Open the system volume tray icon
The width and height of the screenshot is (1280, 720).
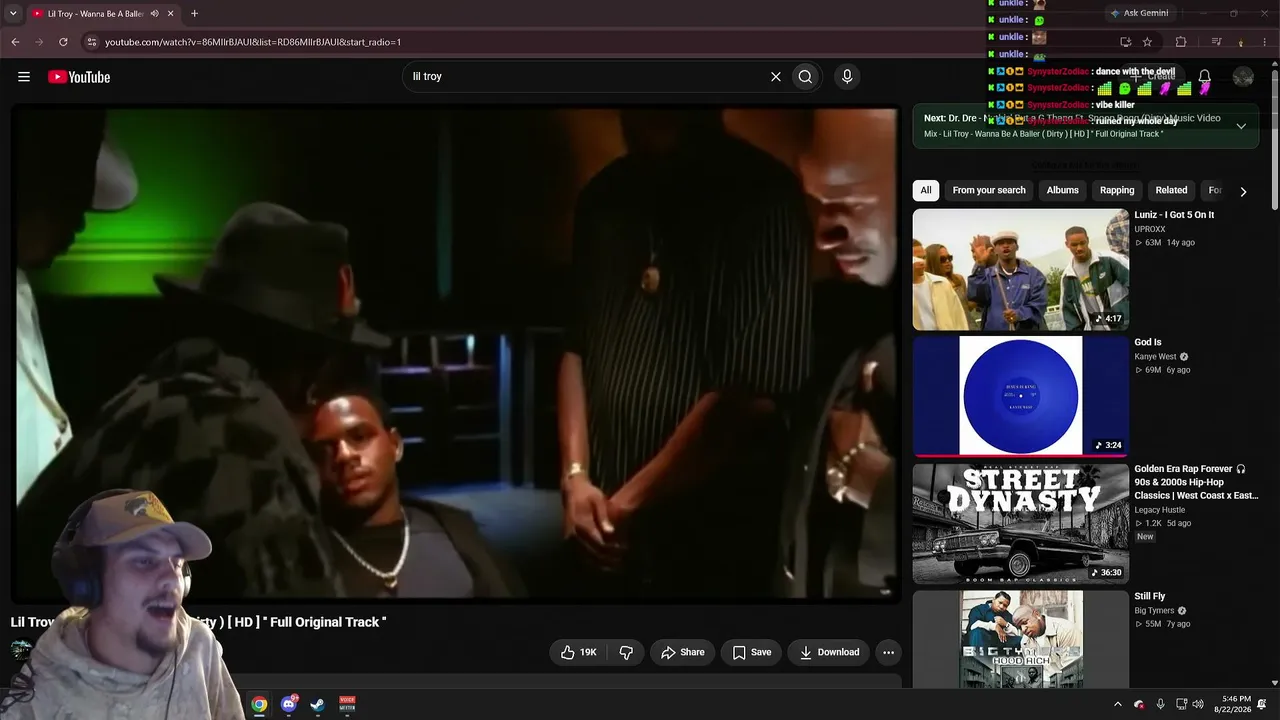[1198, 704]
